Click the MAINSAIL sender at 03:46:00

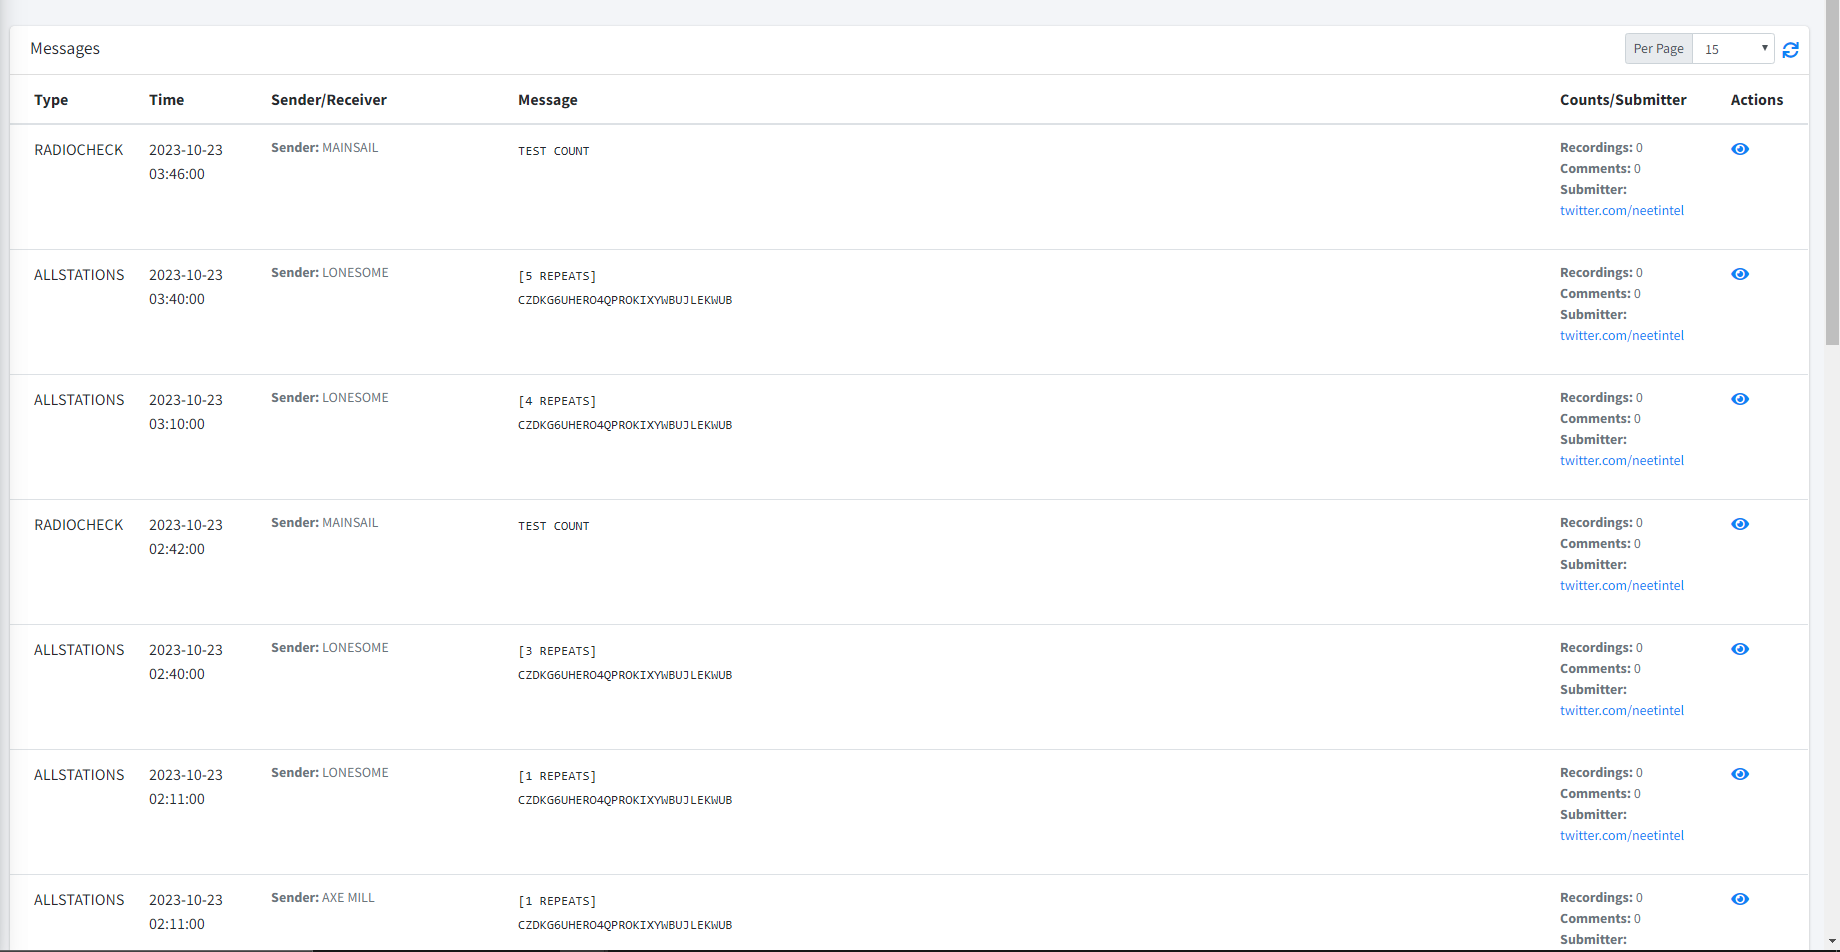[350, 148]
